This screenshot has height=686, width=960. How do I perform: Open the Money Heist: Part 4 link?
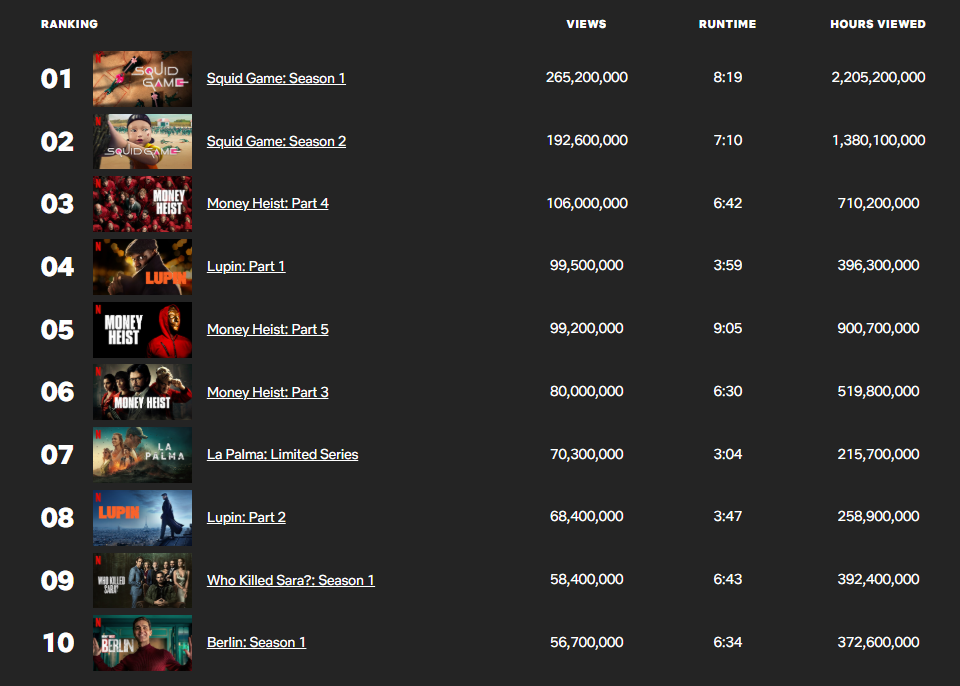coord(267,203)
